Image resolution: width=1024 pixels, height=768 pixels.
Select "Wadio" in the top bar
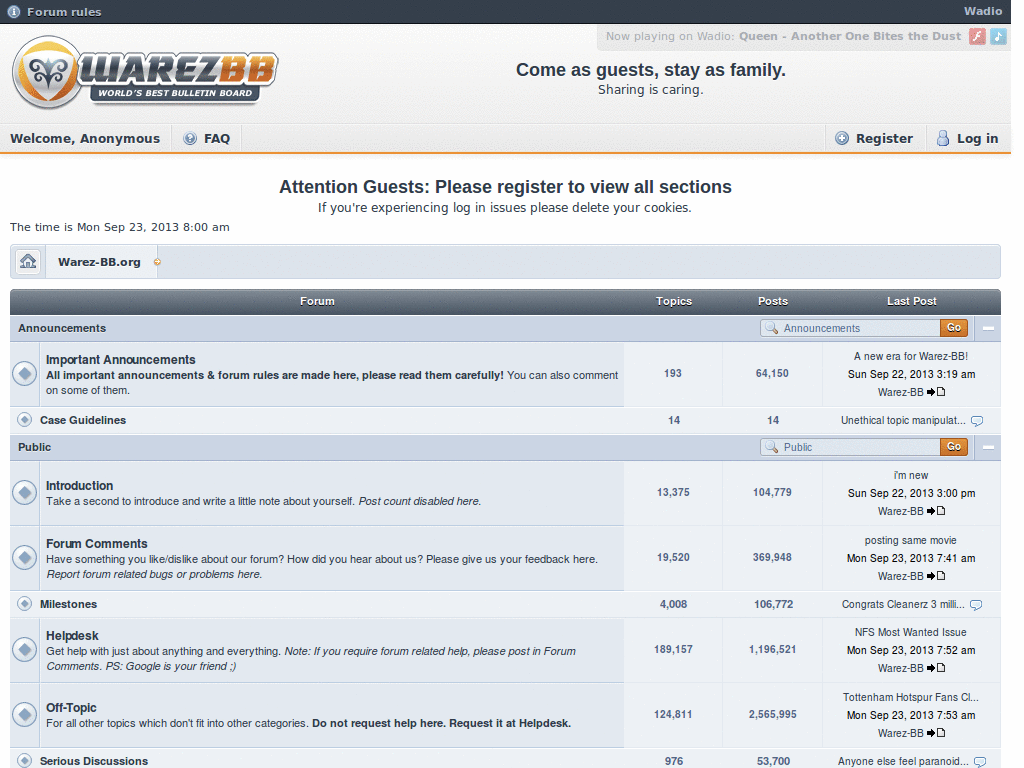point(983,11)
